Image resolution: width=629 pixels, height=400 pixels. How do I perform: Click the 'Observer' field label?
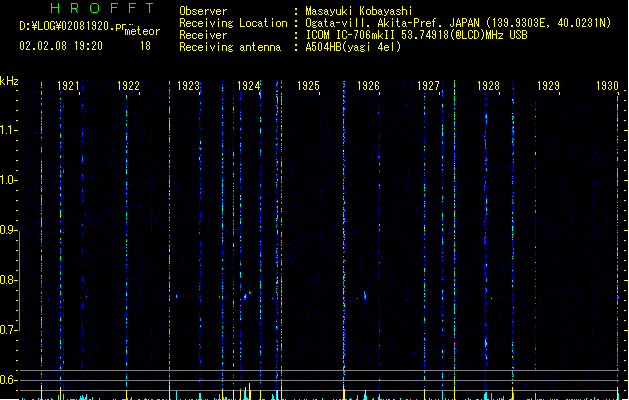(203, 11)
